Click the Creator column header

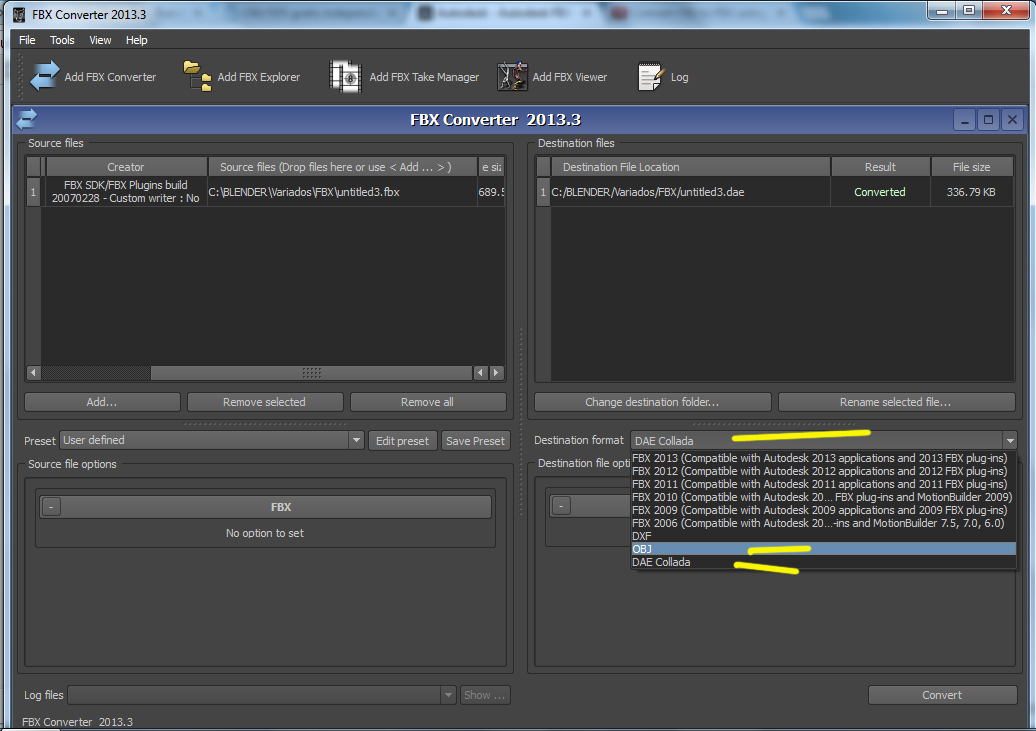point(126,167)
